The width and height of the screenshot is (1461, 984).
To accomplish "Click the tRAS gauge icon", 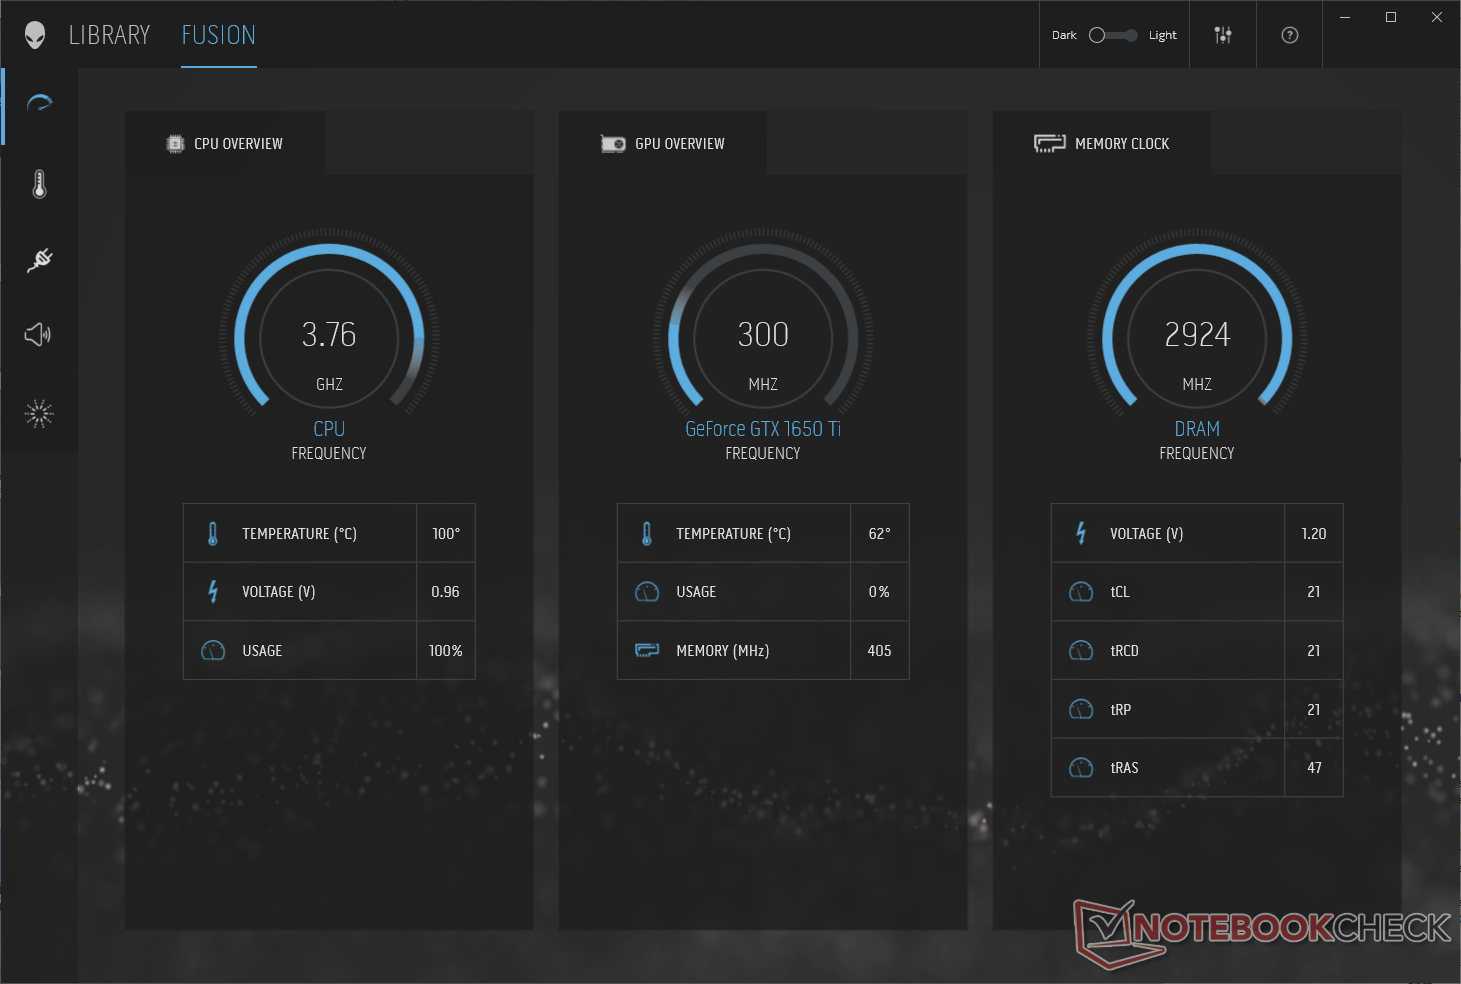I will (1081, 768).
